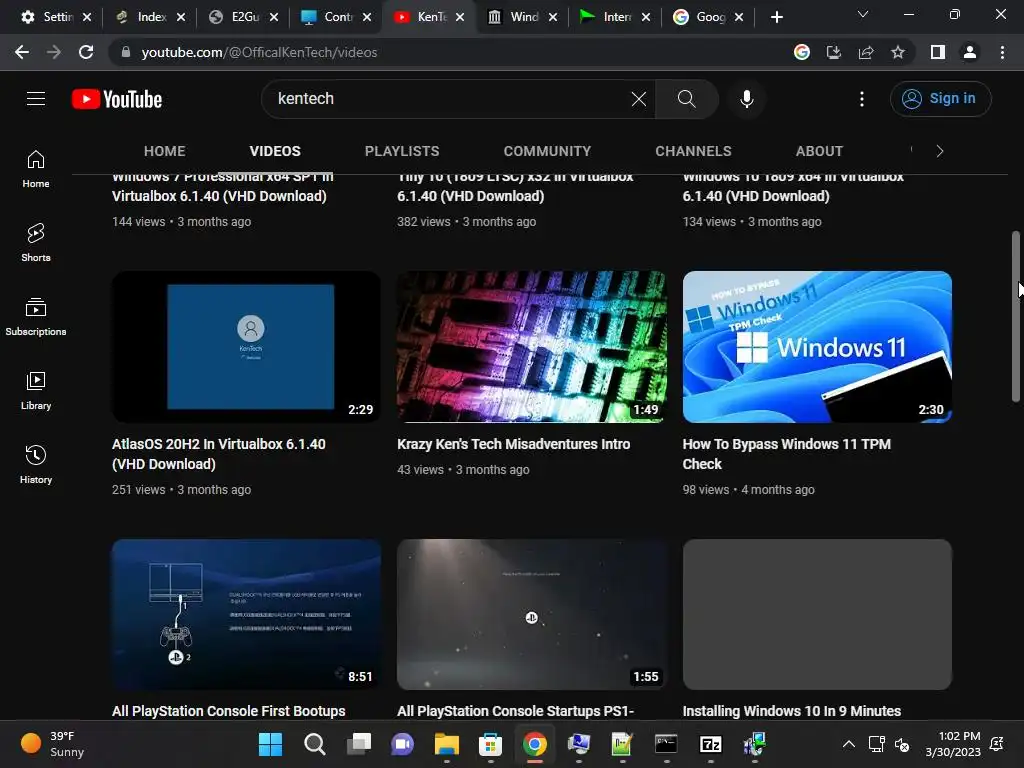The width and height of the screenshot is (1024, 768).
Task: Open the PlayStation First Bootups thumbnail
Action: [246, 615]
